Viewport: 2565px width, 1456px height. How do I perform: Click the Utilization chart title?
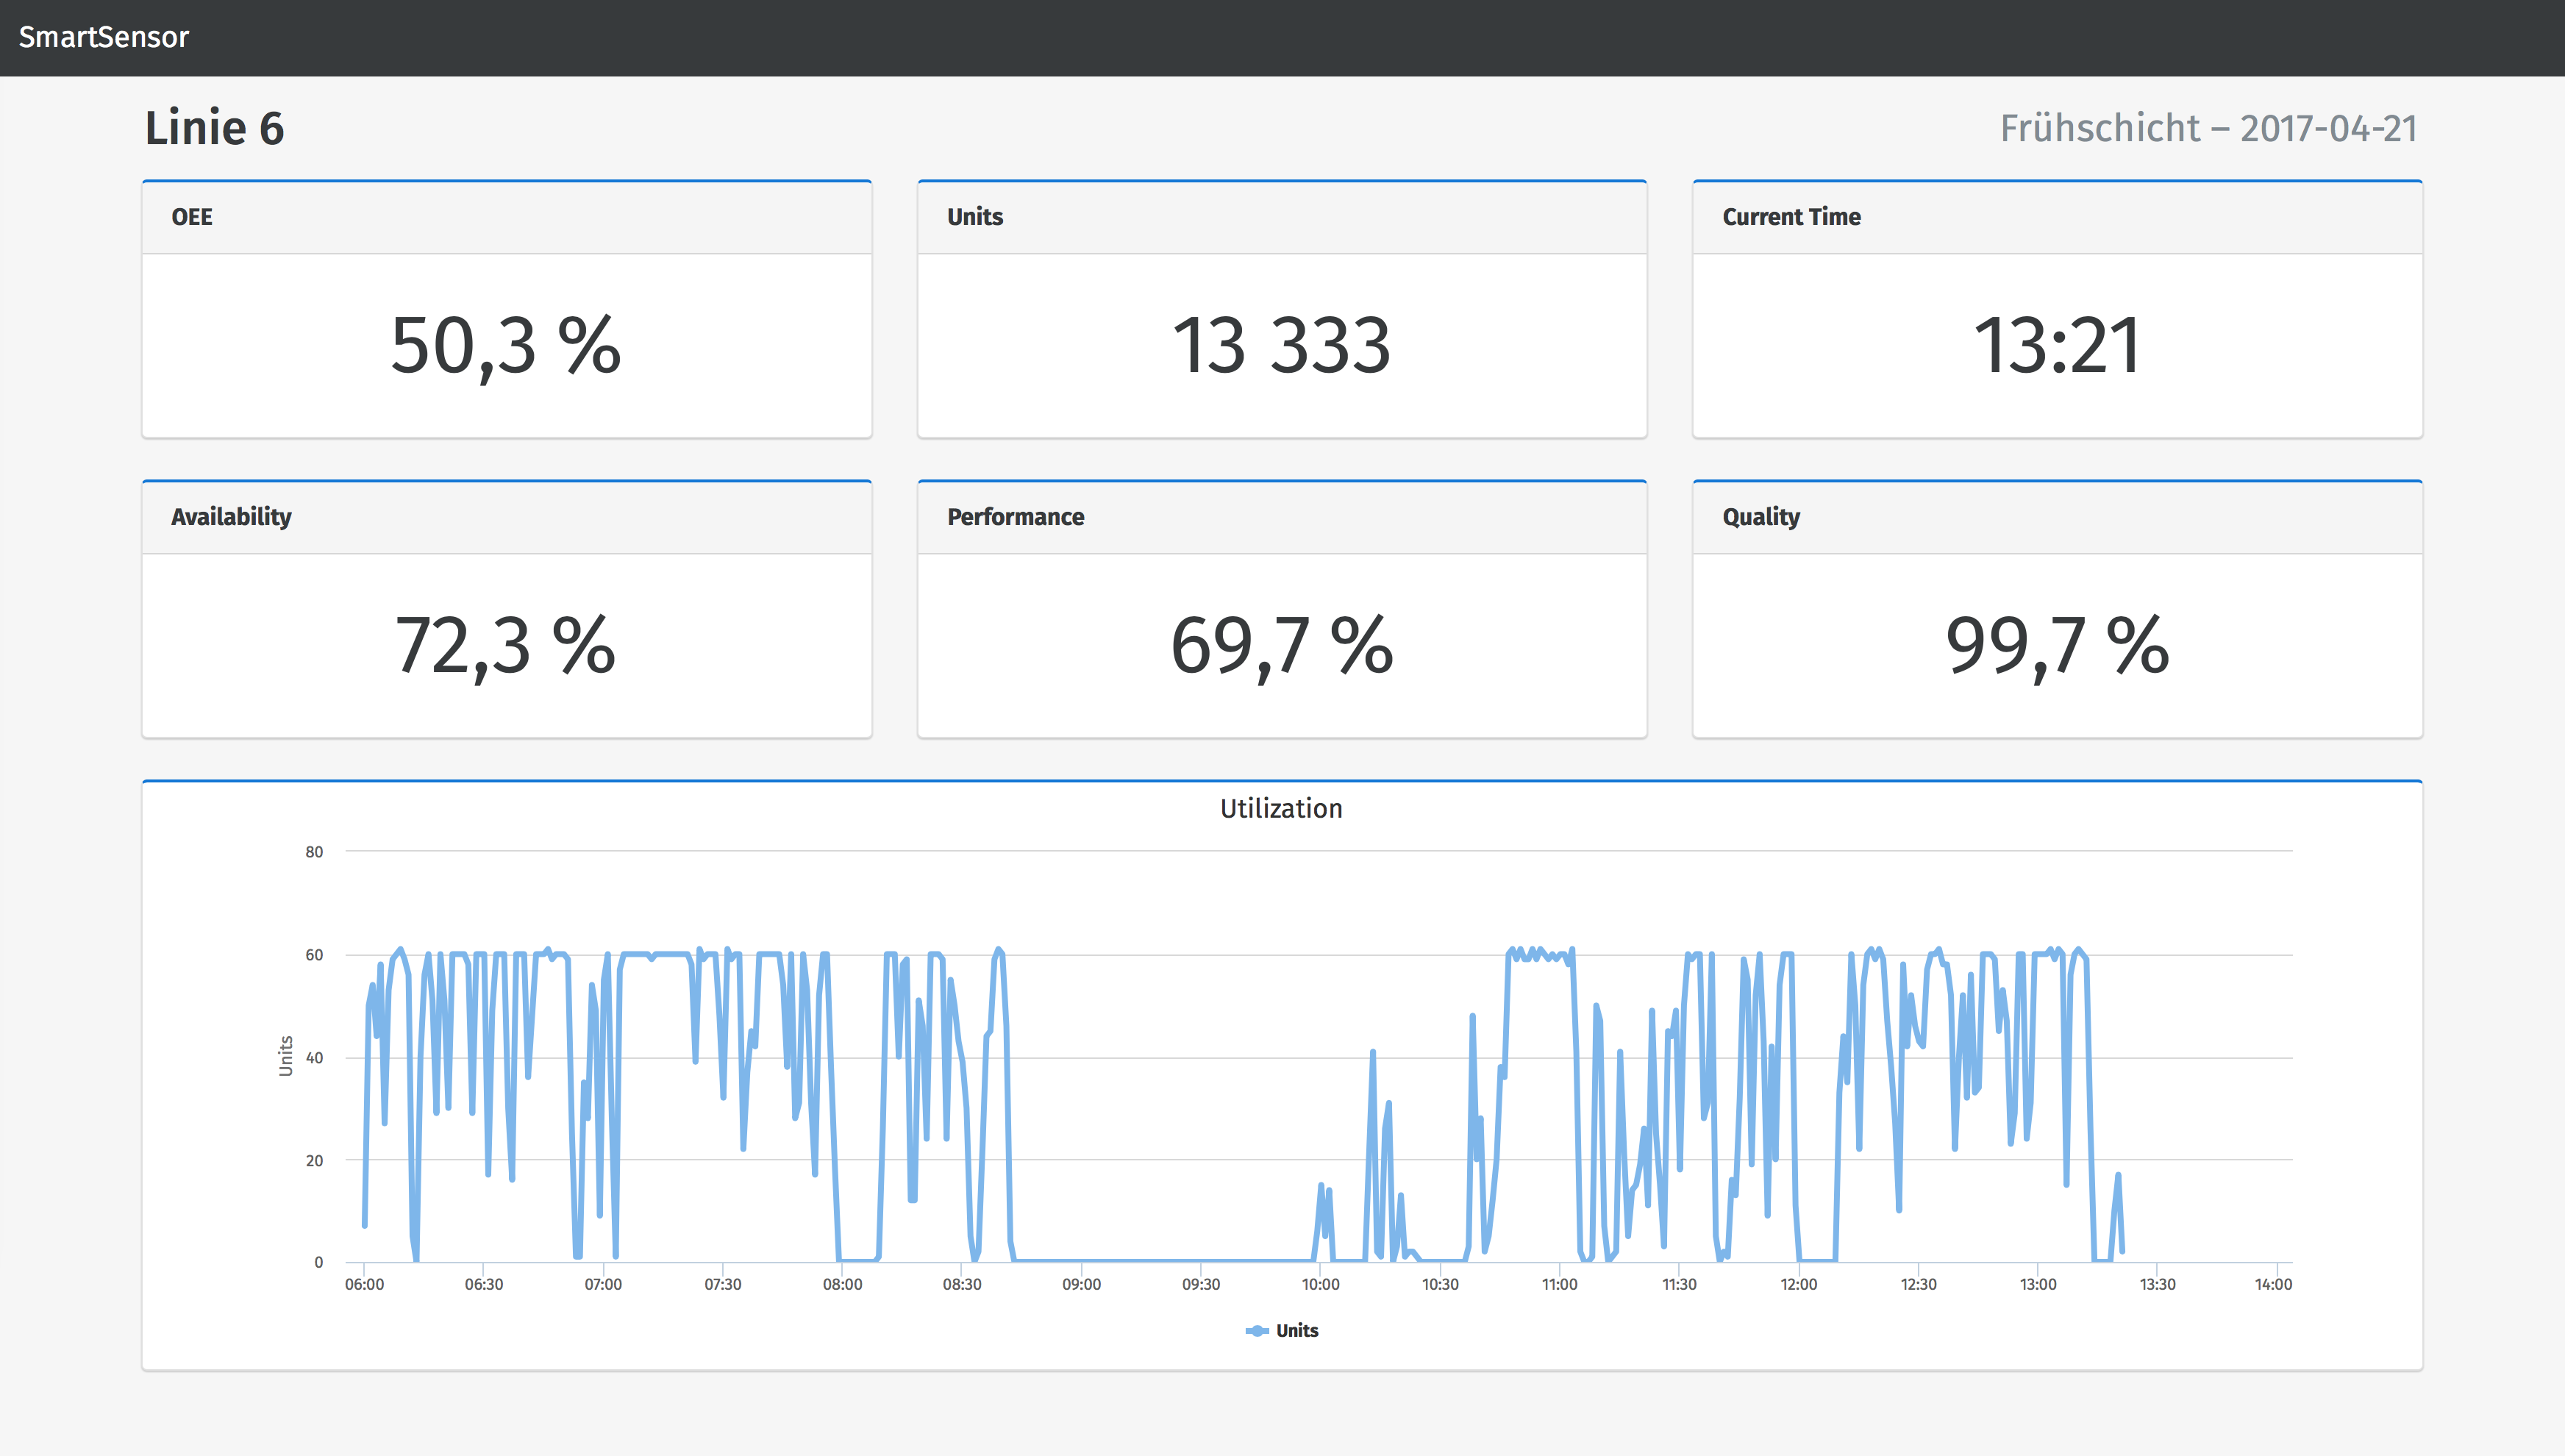pos(1281,808)
